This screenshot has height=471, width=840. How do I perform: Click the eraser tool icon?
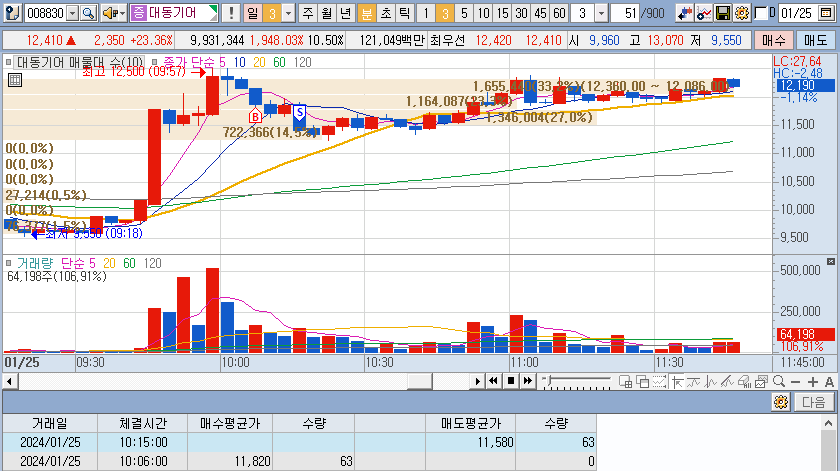(744, 382)
